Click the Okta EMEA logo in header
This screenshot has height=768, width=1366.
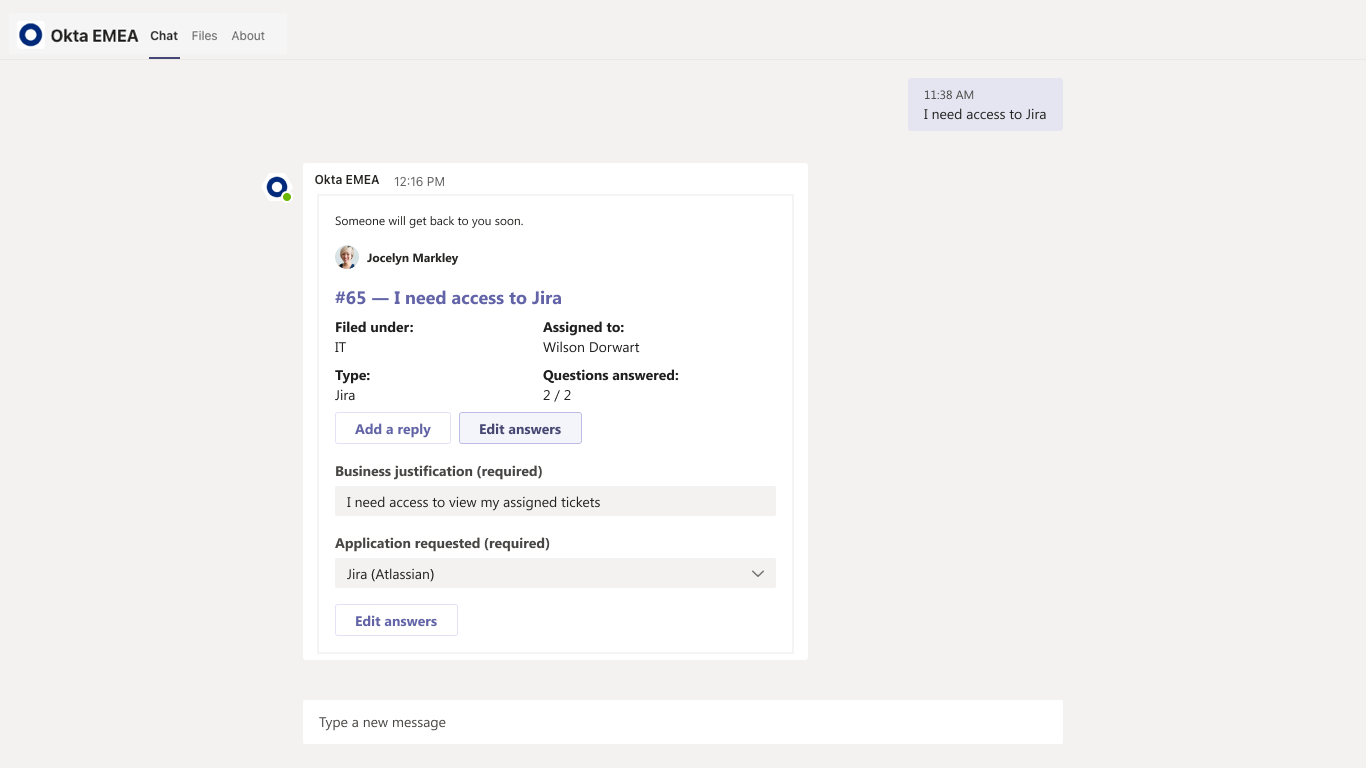tap(31, 36)
